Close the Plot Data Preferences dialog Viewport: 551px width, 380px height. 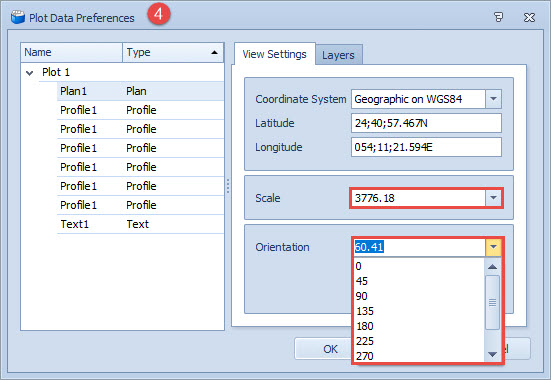click(x=529, y=17)
